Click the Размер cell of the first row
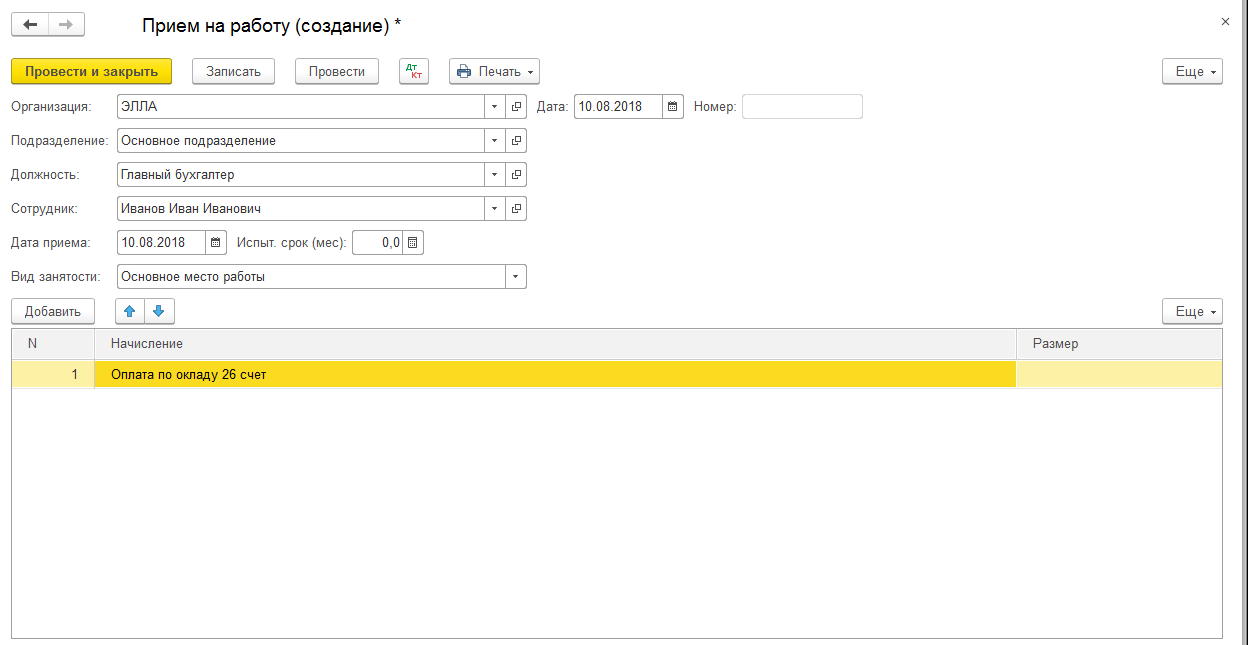 pos(1119,375)
